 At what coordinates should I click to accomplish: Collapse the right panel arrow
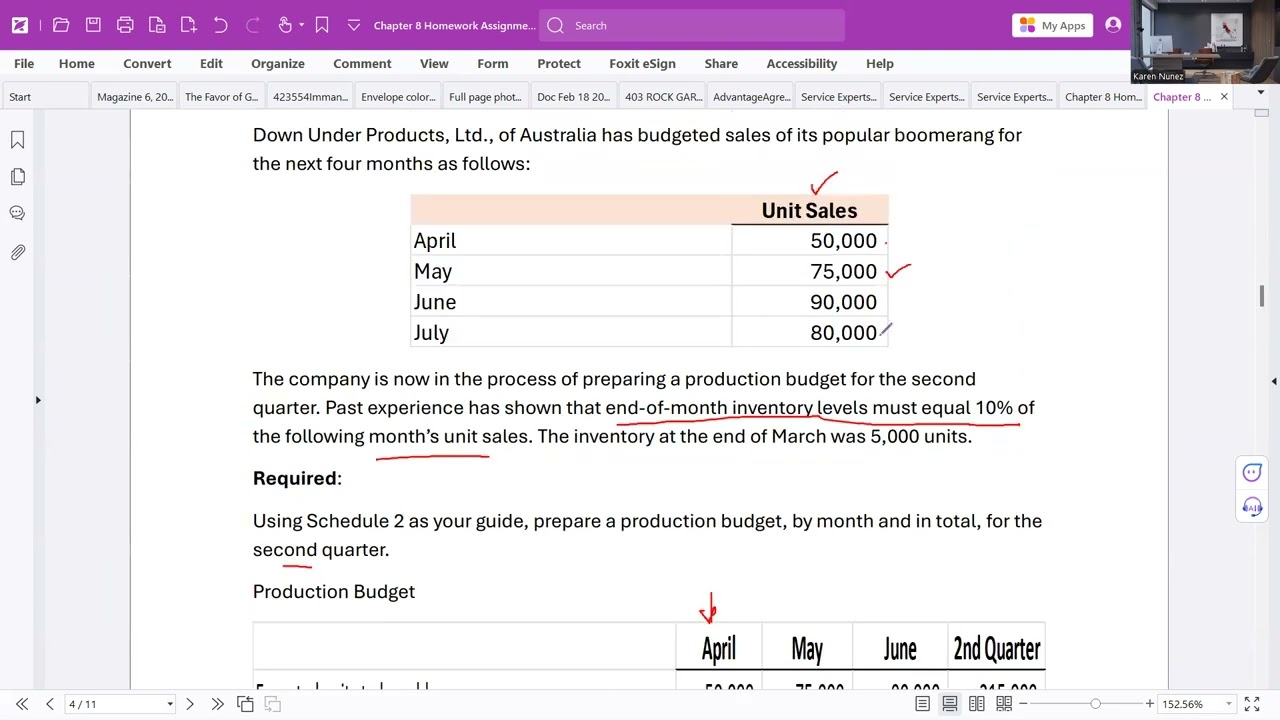click(x=1273, y=381)
